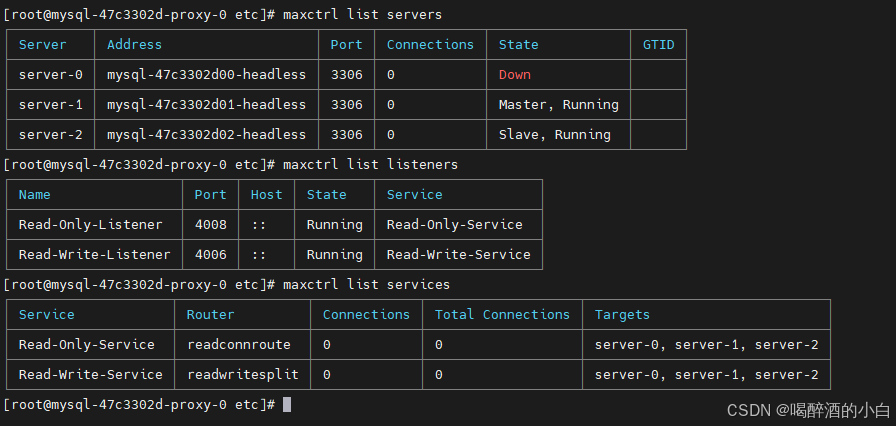Click the 'Master, Running' state cell
Image resolution: width=896 pixels, height=426 pixels.
click(x=558, y=105)
